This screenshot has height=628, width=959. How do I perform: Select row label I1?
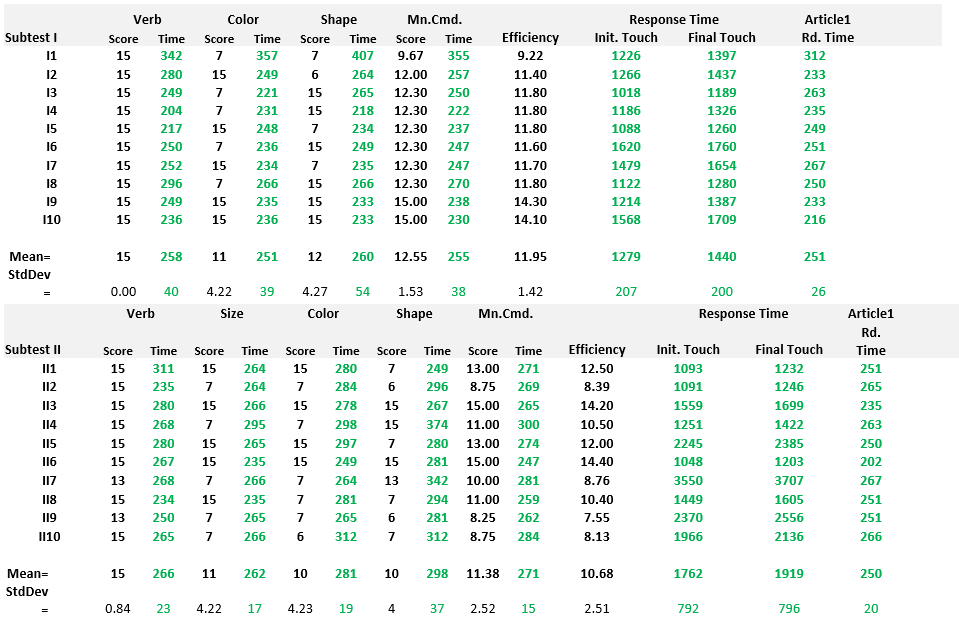click(51, 56)
